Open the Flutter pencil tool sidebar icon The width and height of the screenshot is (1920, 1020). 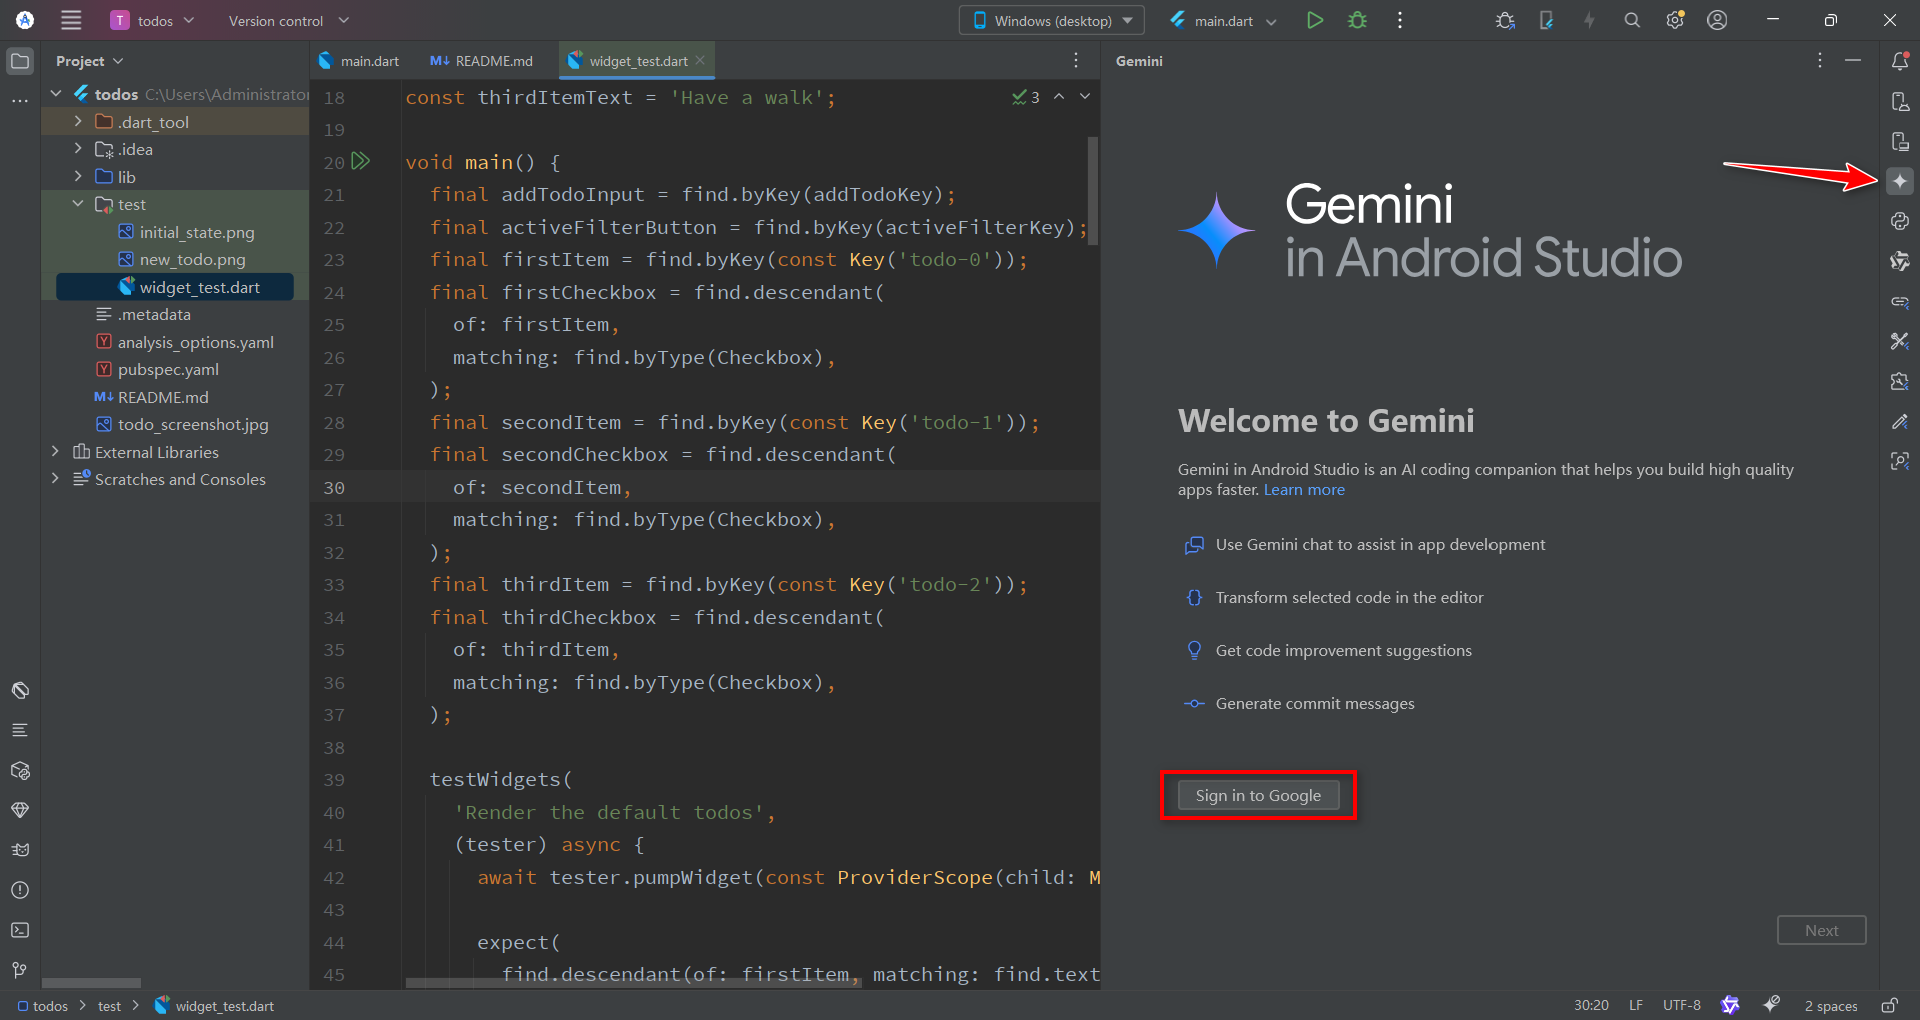[x=1900, y=421]
